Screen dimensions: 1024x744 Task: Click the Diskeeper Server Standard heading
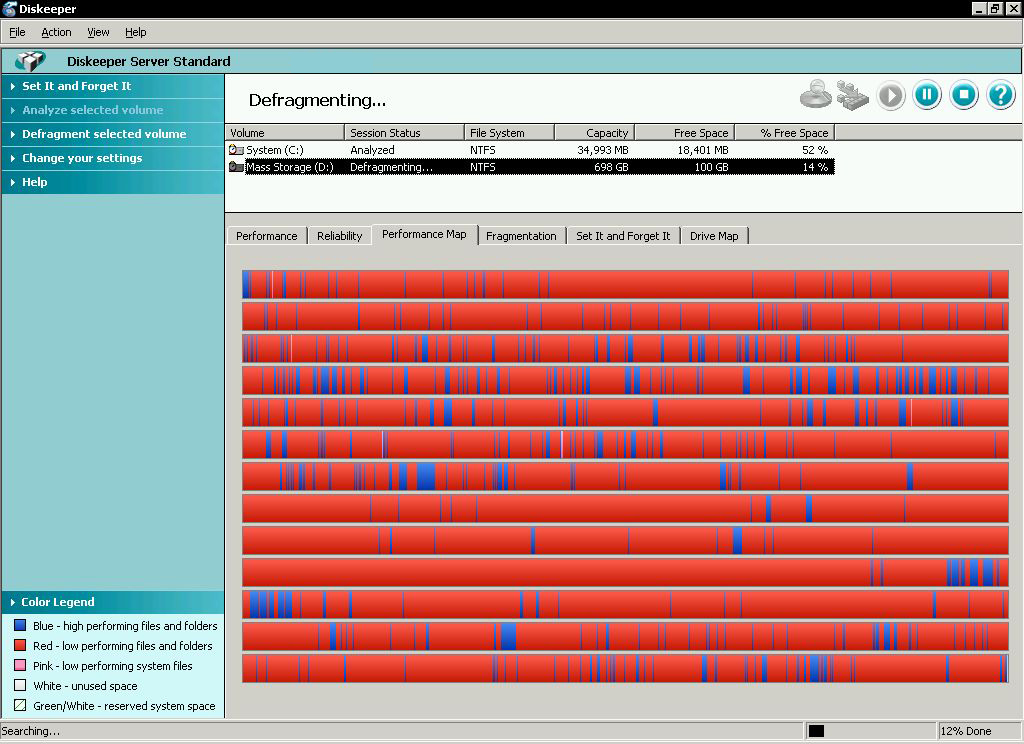point(149,61)
